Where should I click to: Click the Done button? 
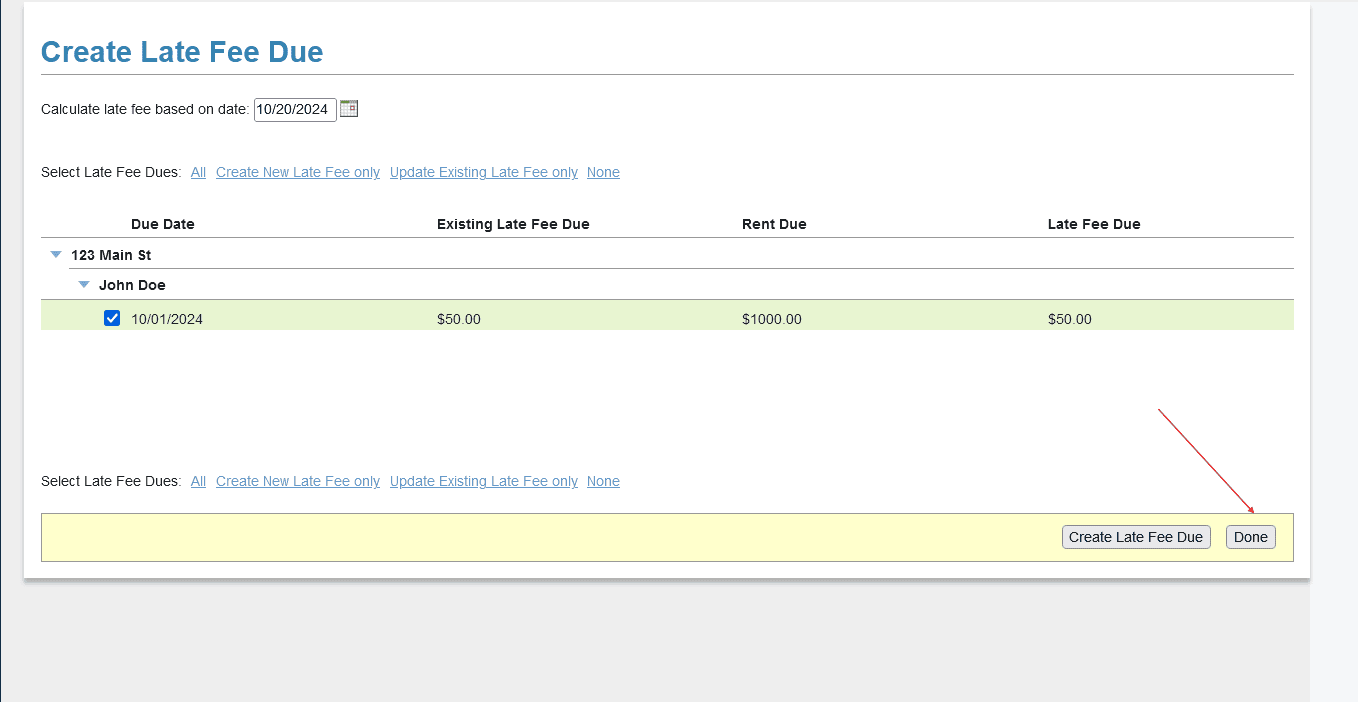coord(1250,537)
